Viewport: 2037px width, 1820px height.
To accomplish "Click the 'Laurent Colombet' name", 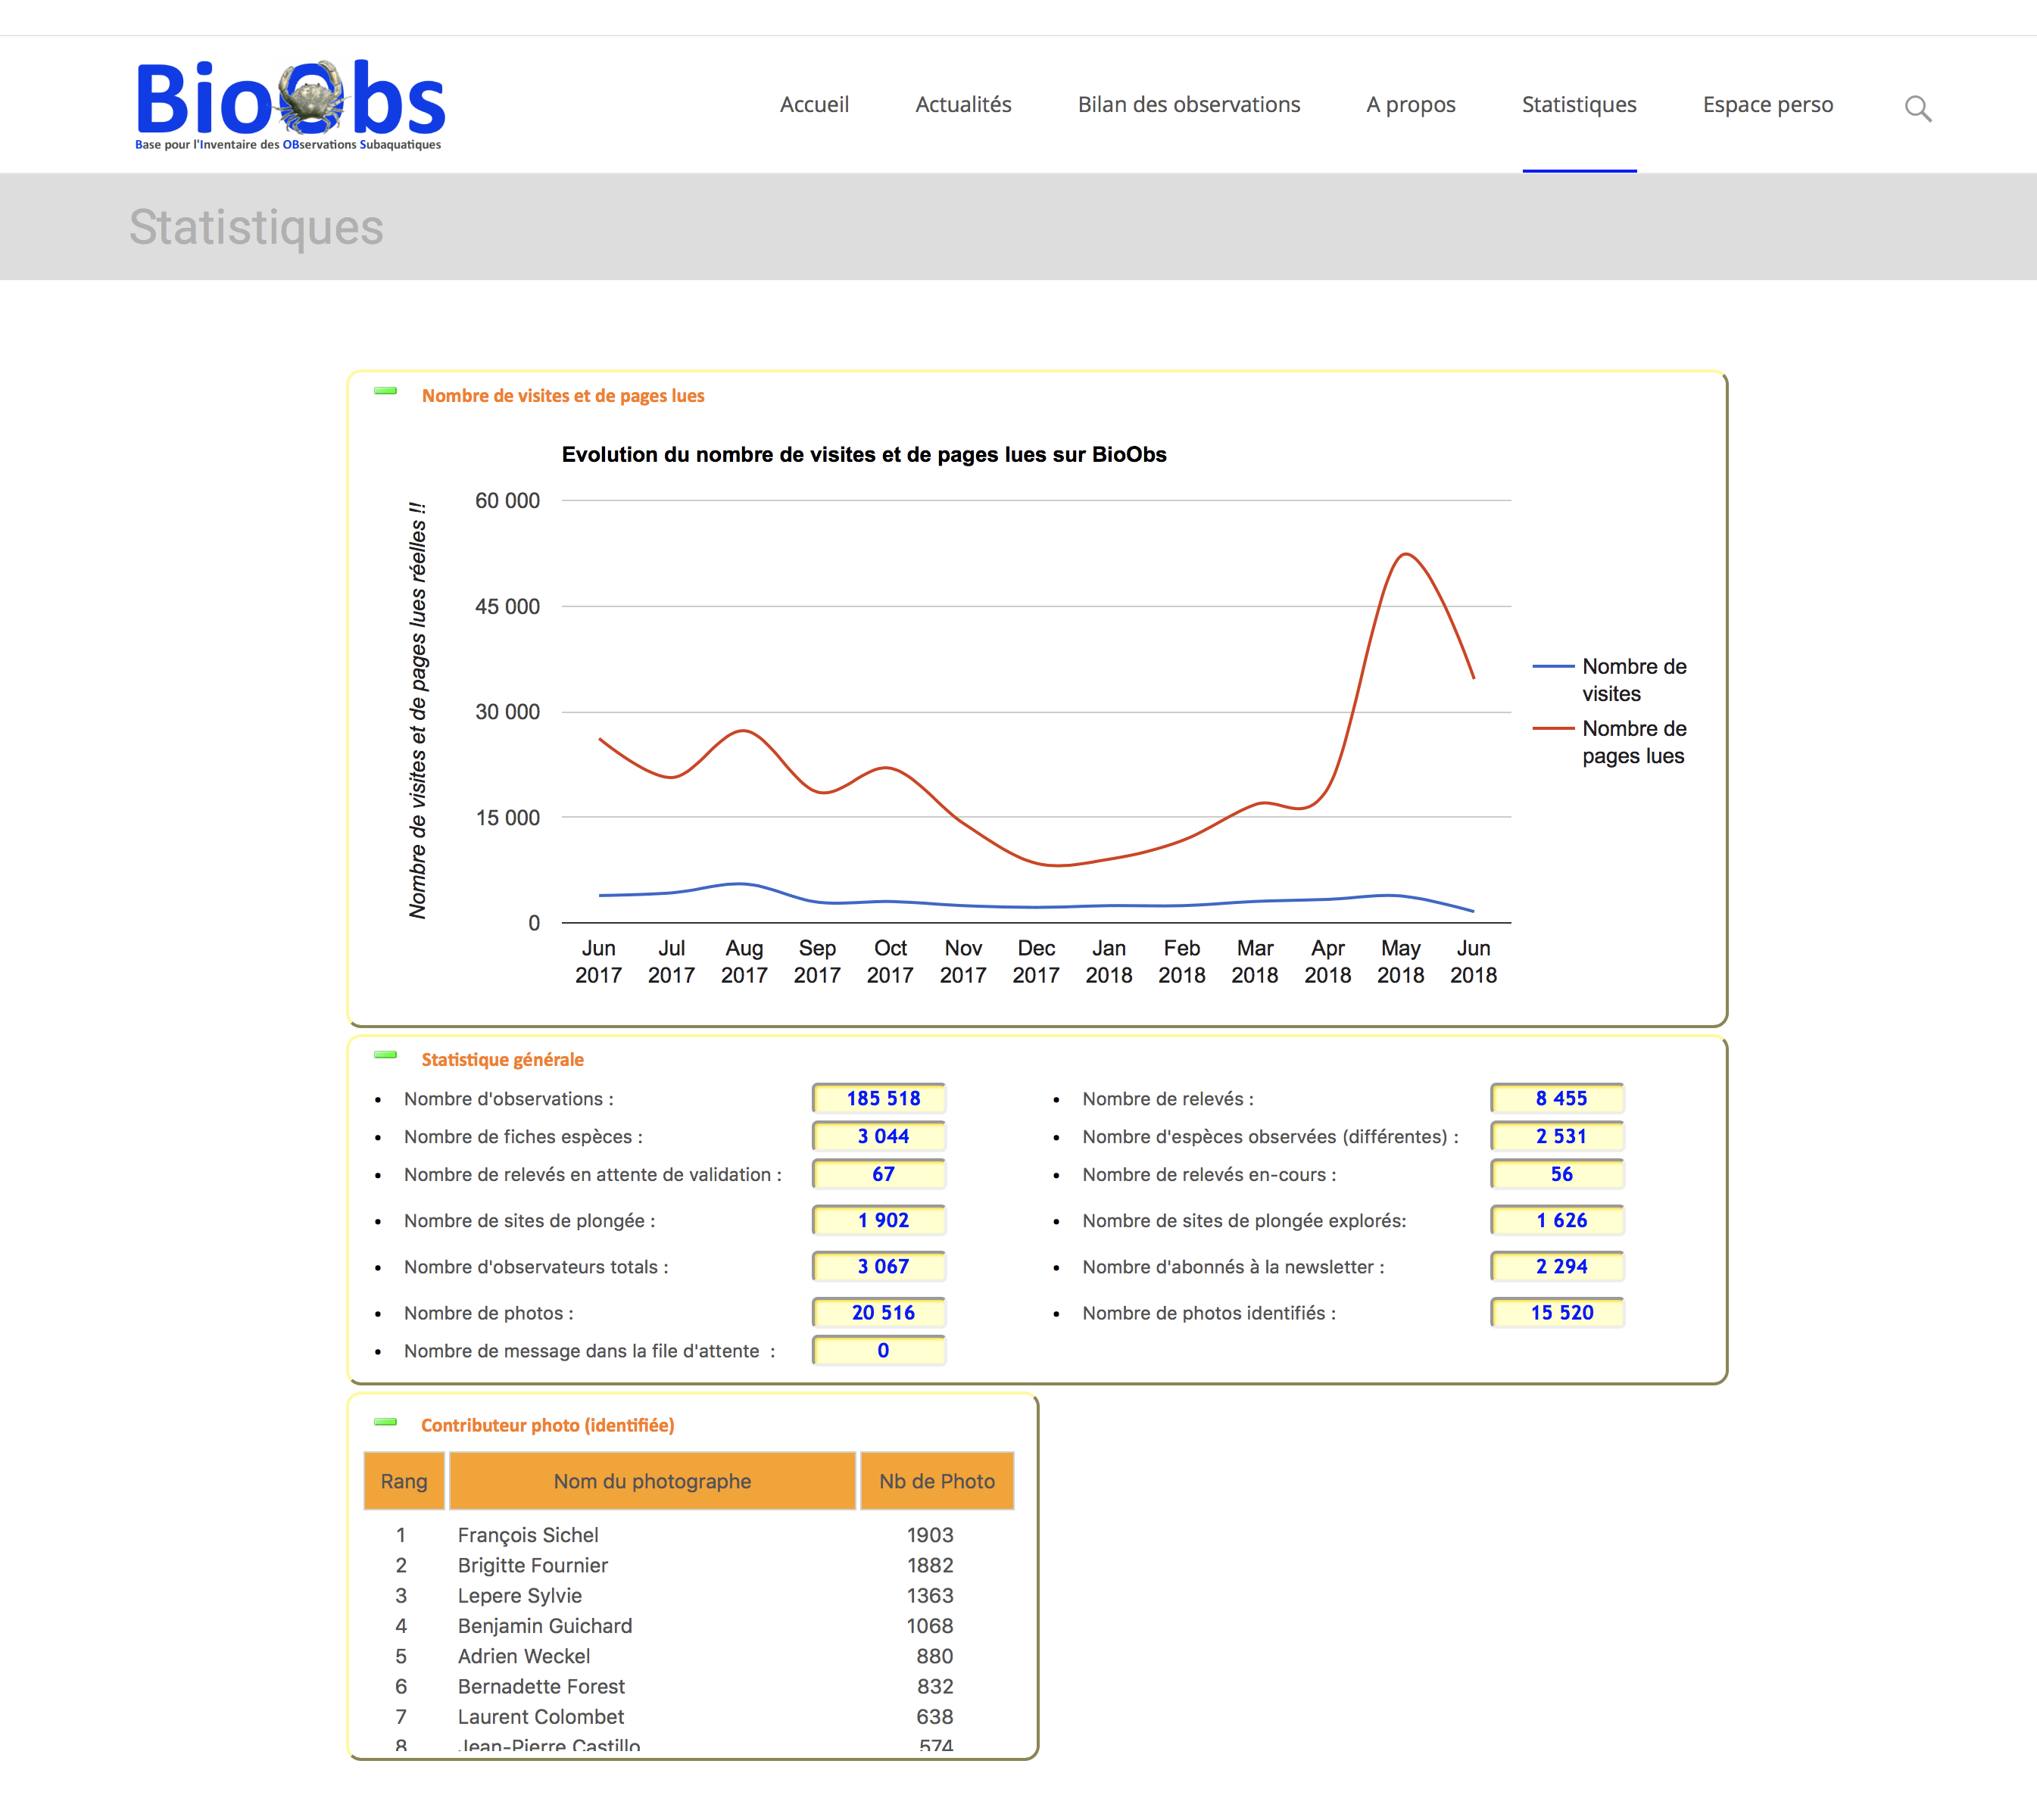I will click(541, 1716).
